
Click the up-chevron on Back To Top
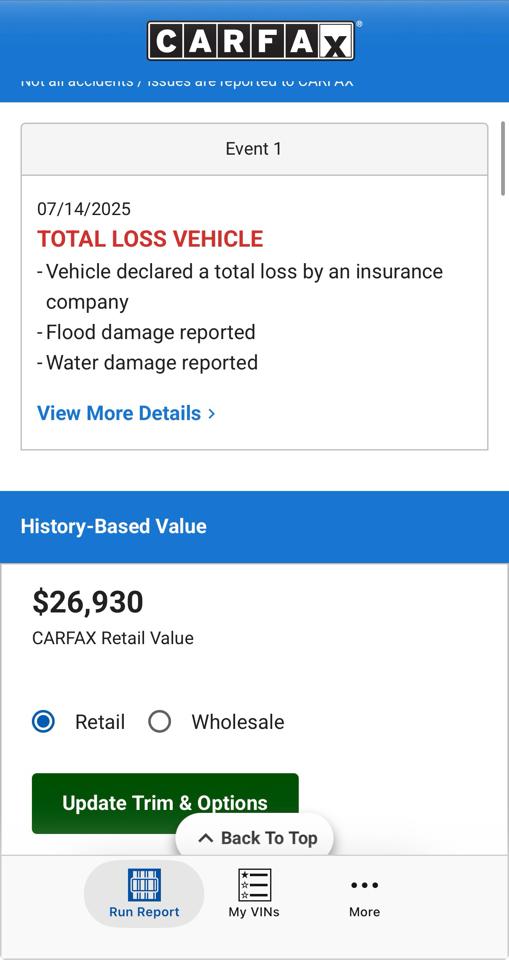[206, 838]
